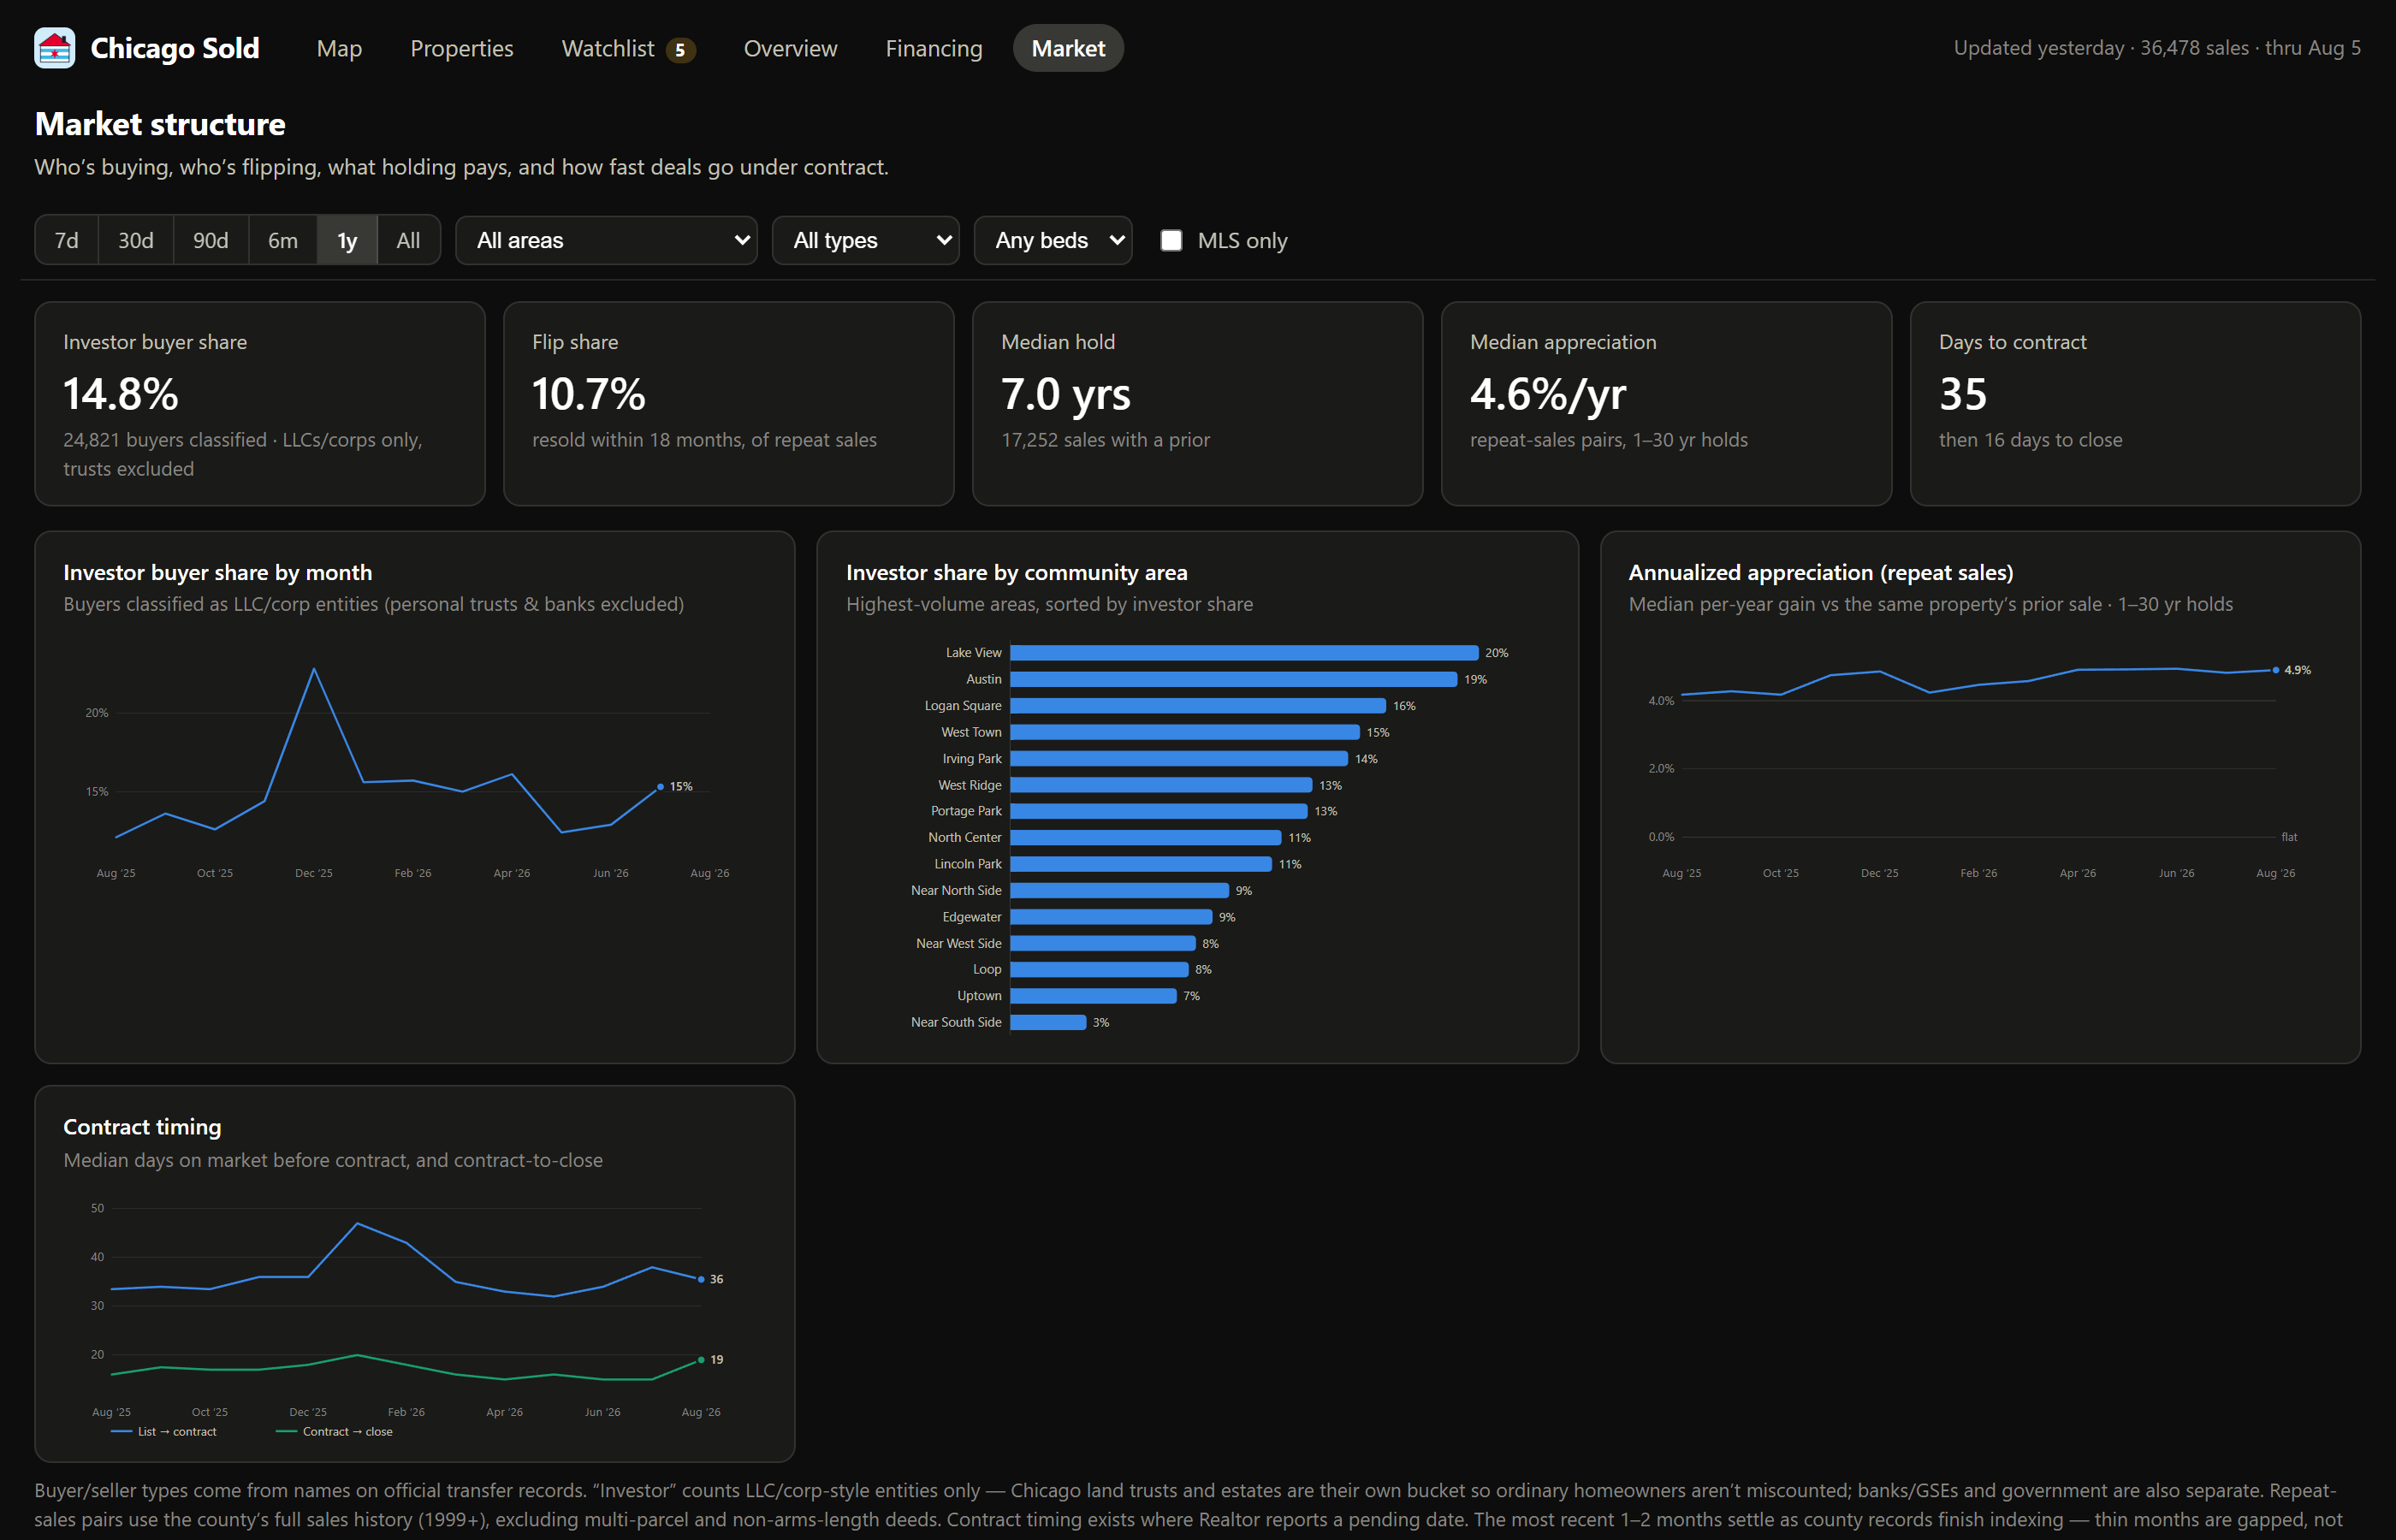Click the Investor buyer share card
Image resolution: width=2396 pixels, height=1540 pixels.
click(260, 404)
